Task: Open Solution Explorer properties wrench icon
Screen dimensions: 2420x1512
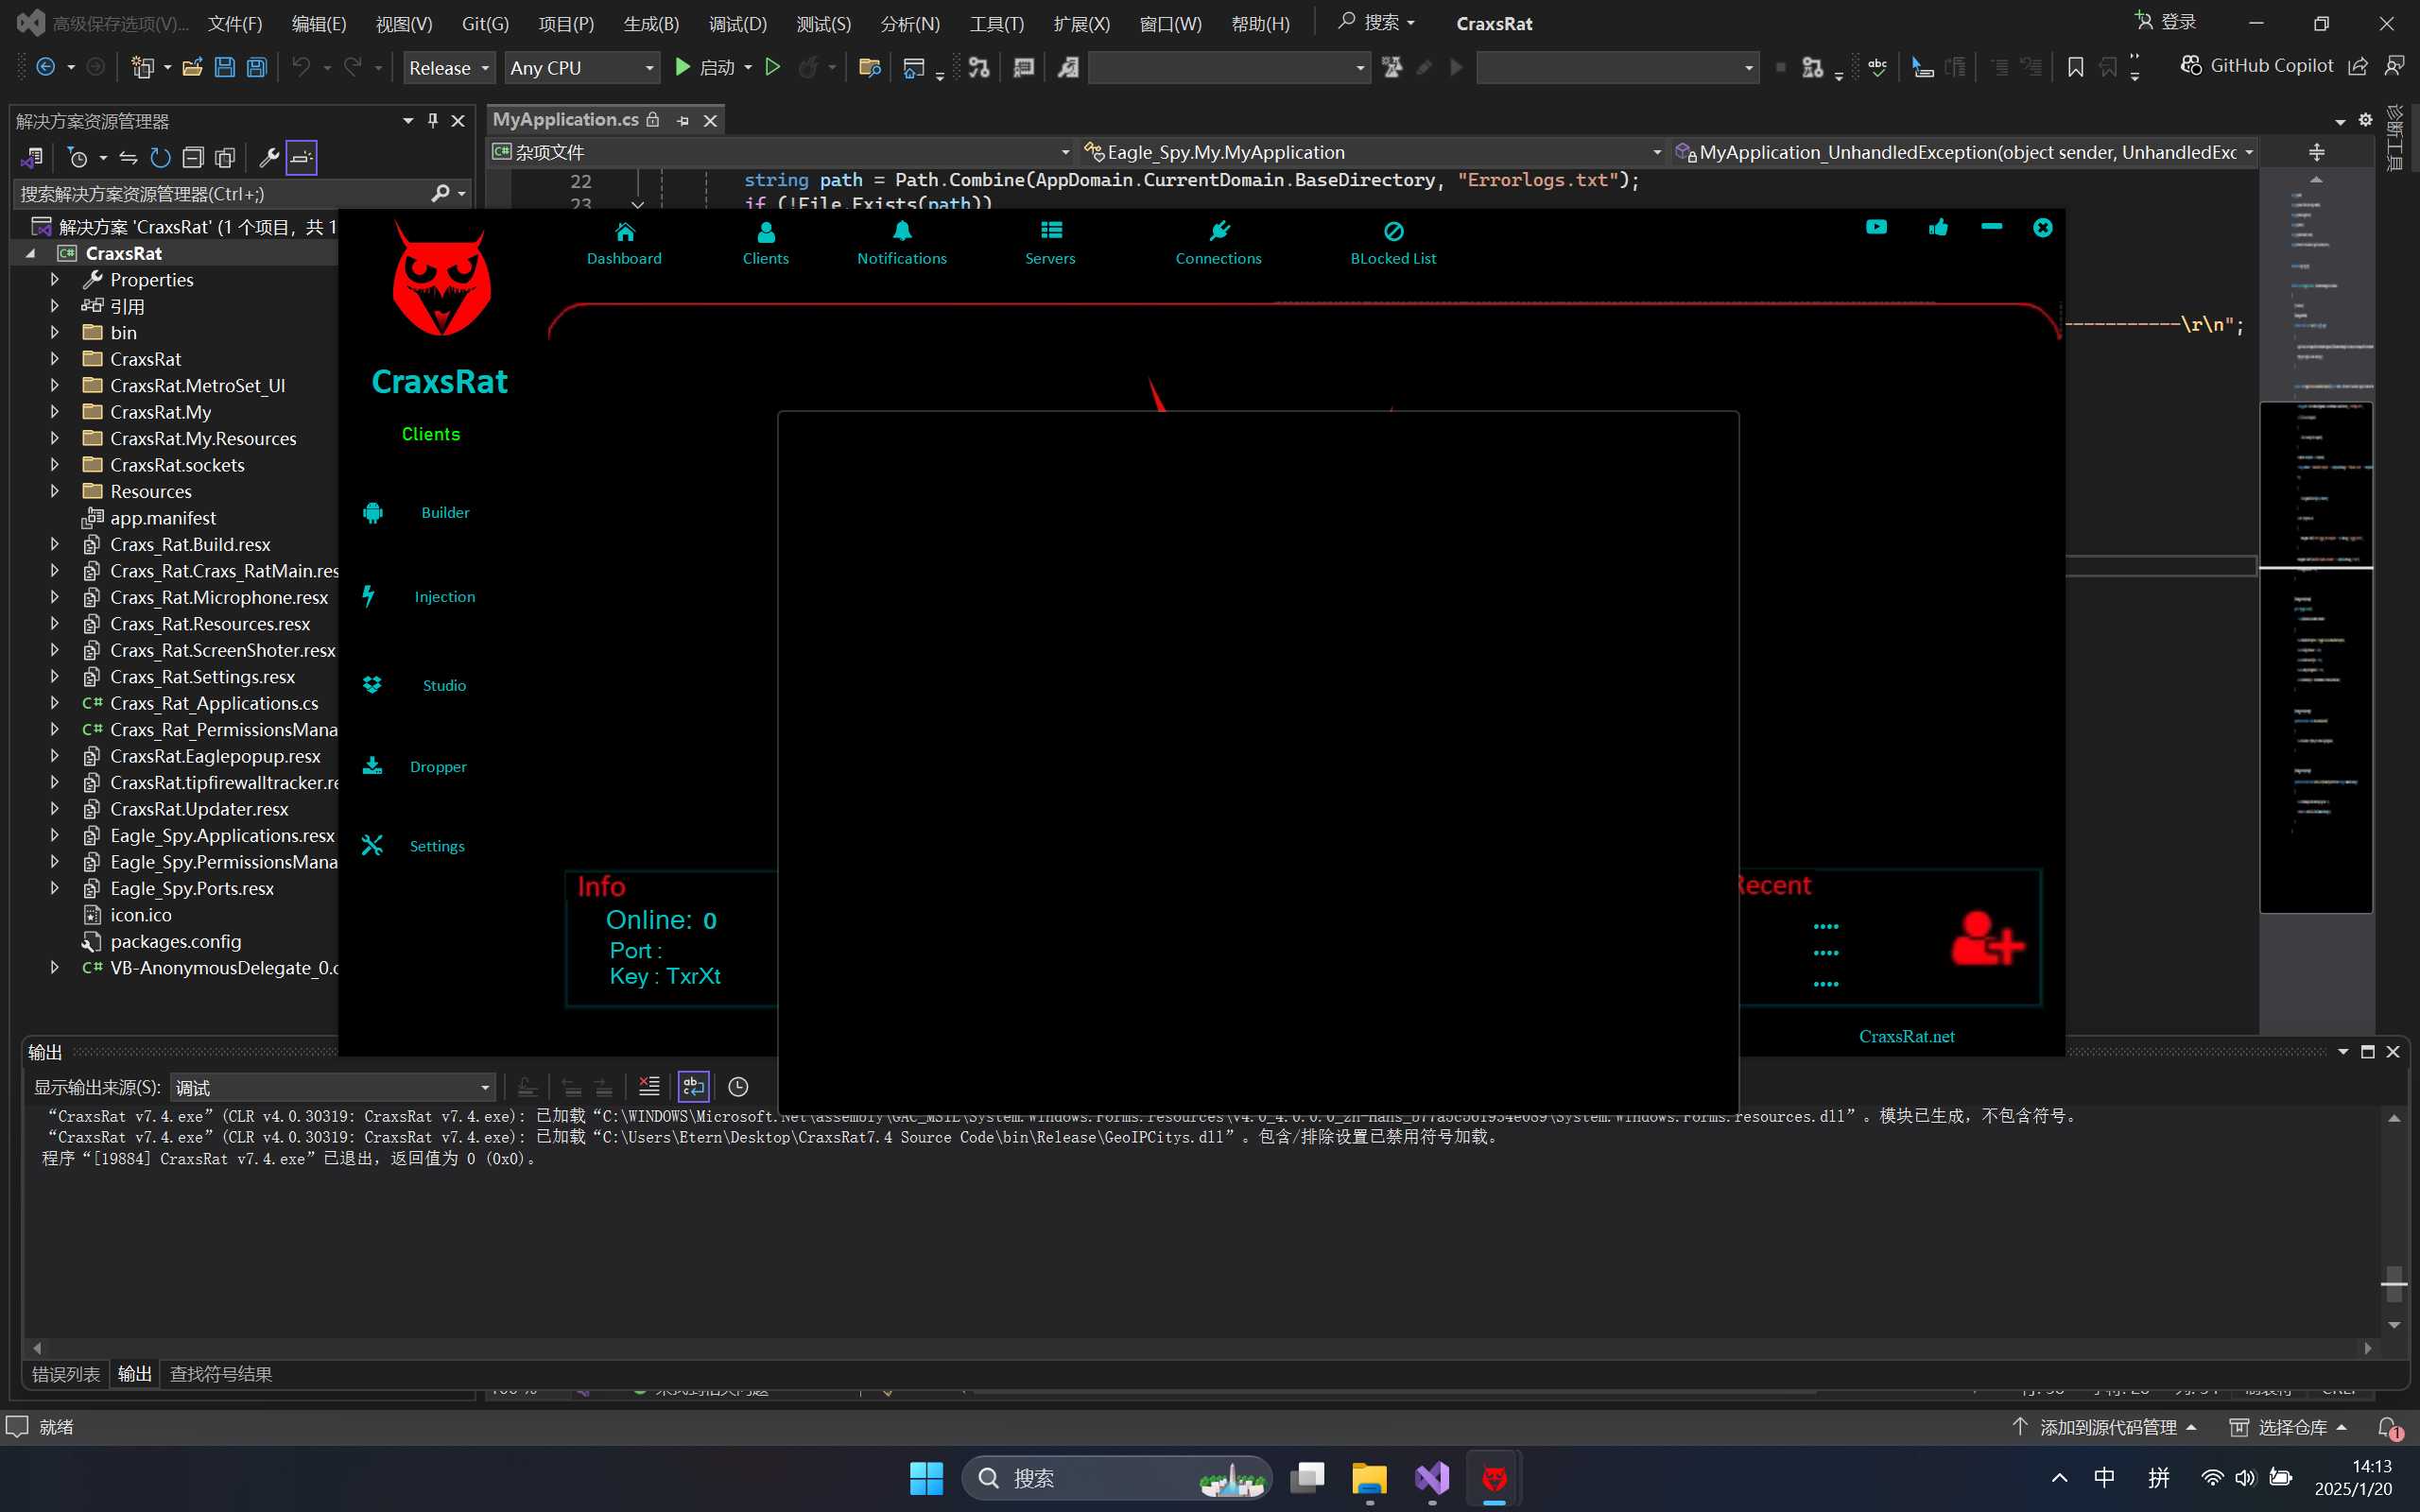Action: click(x=268, y=157)
